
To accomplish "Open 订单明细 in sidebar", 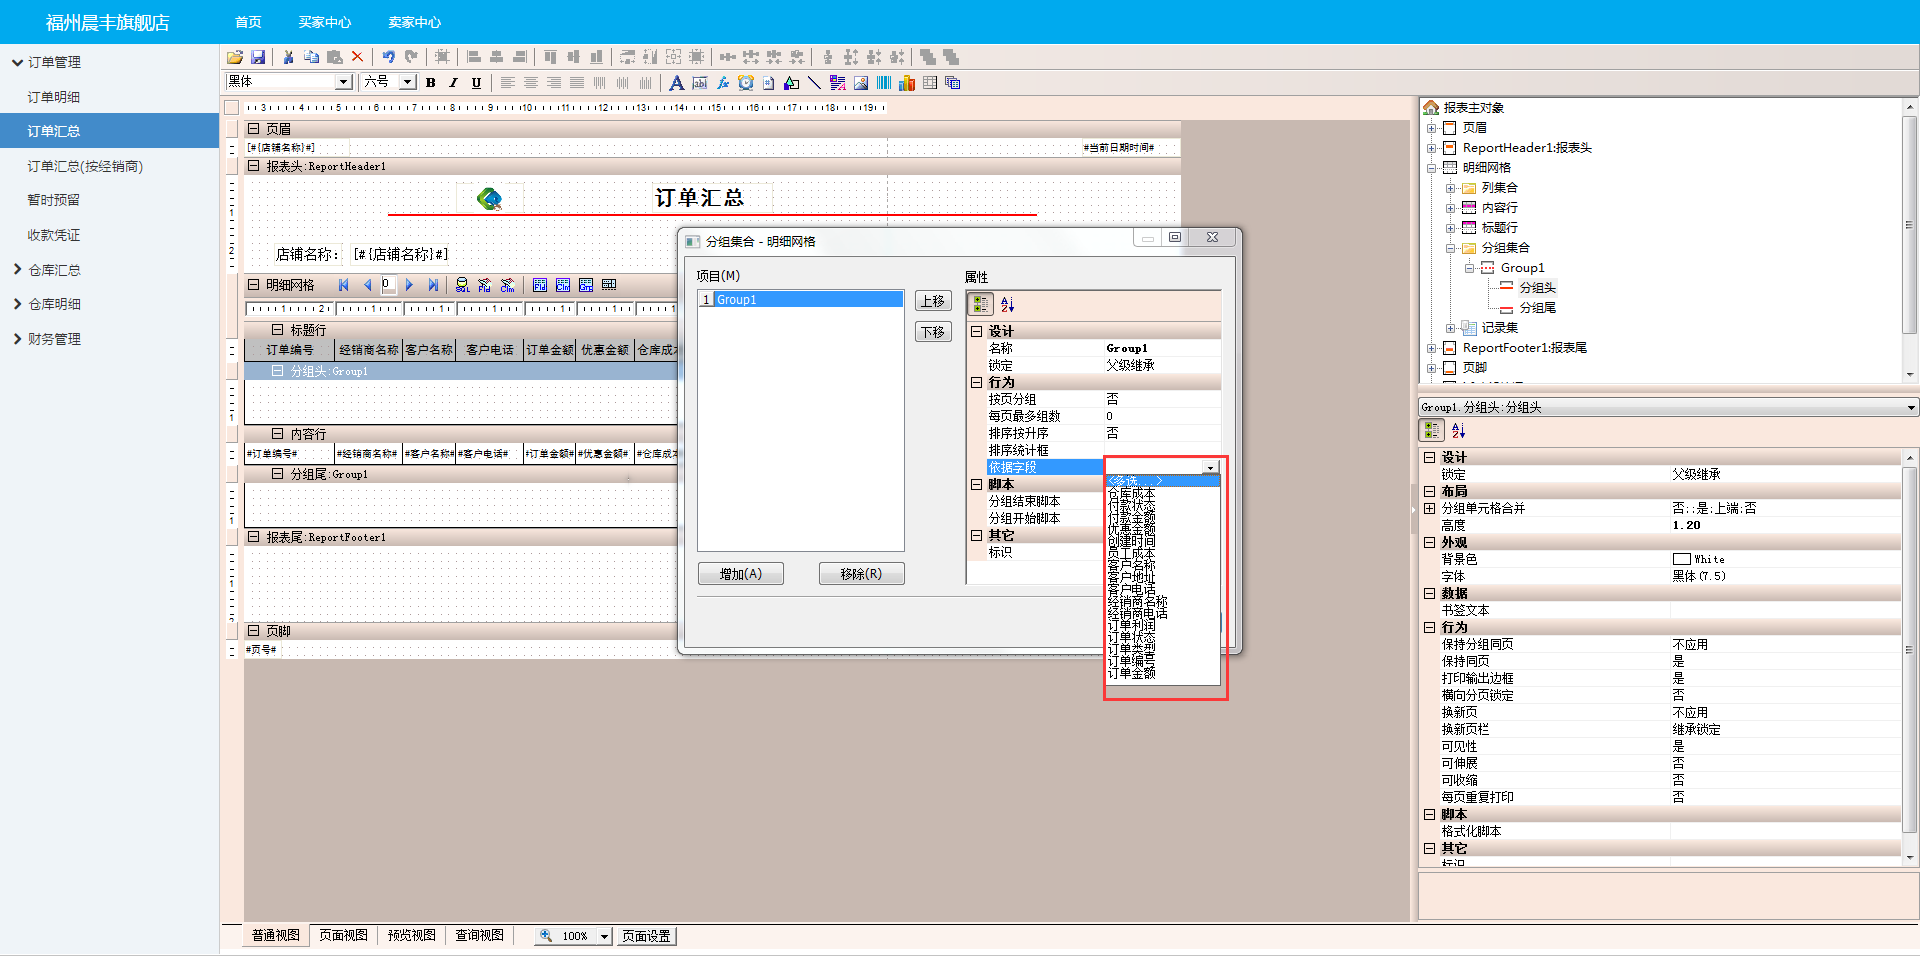I will (x=53, y=97).
